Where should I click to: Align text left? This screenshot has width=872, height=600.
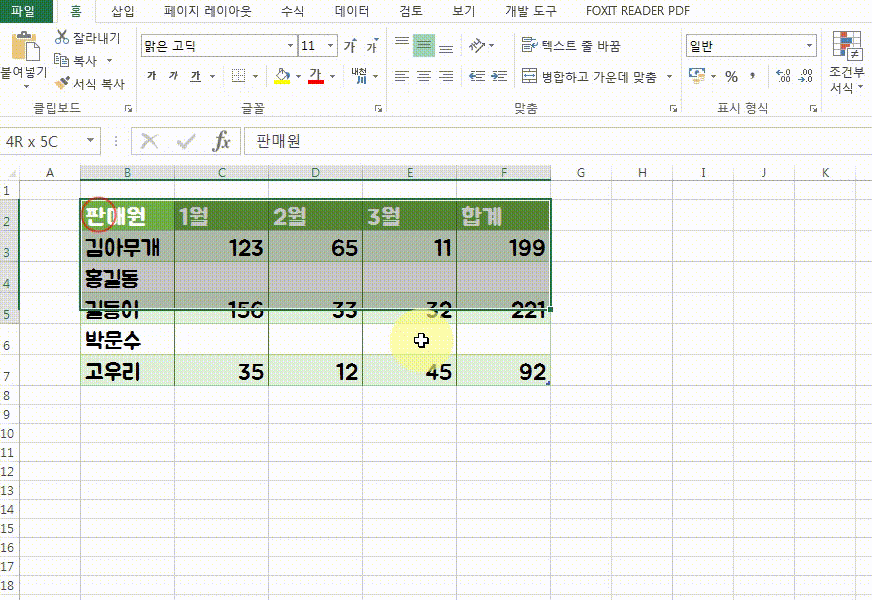tap(402, 76)
